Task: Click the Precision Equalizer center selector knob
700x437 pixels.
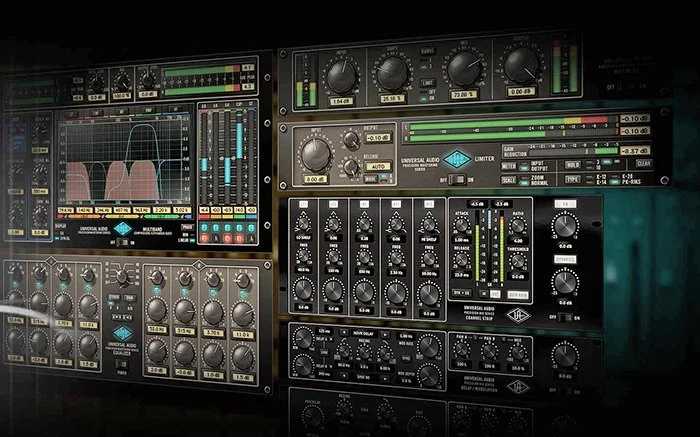Action: pyautogui.click(x=121, y=277)
